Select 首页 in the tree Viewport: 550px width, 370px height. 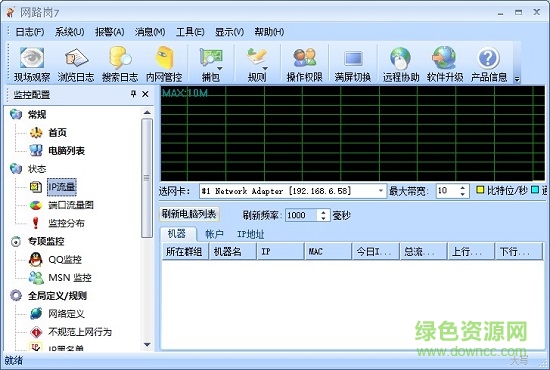point(57,133)
